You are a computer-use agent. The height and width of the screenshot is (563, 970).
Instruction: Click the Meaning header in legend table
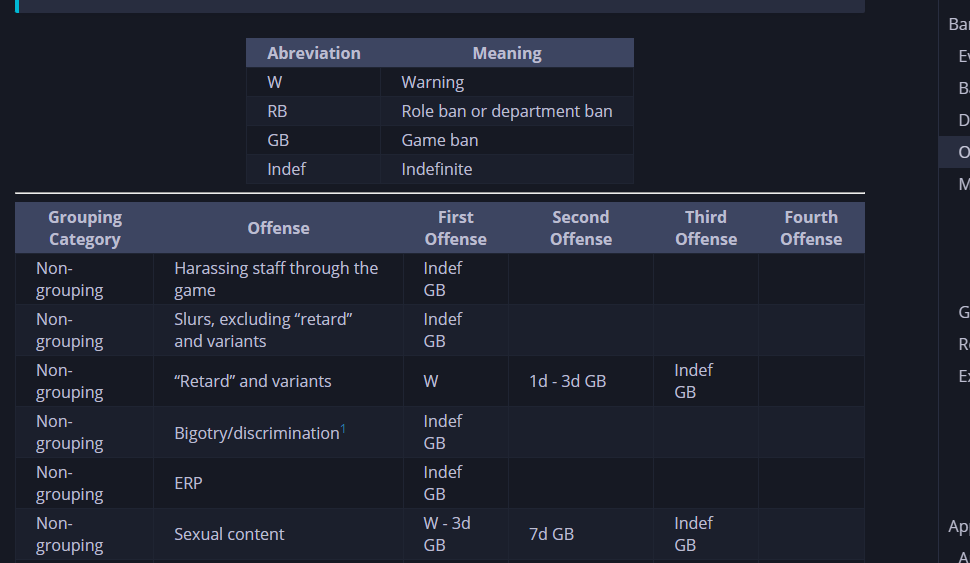[507, 53]
